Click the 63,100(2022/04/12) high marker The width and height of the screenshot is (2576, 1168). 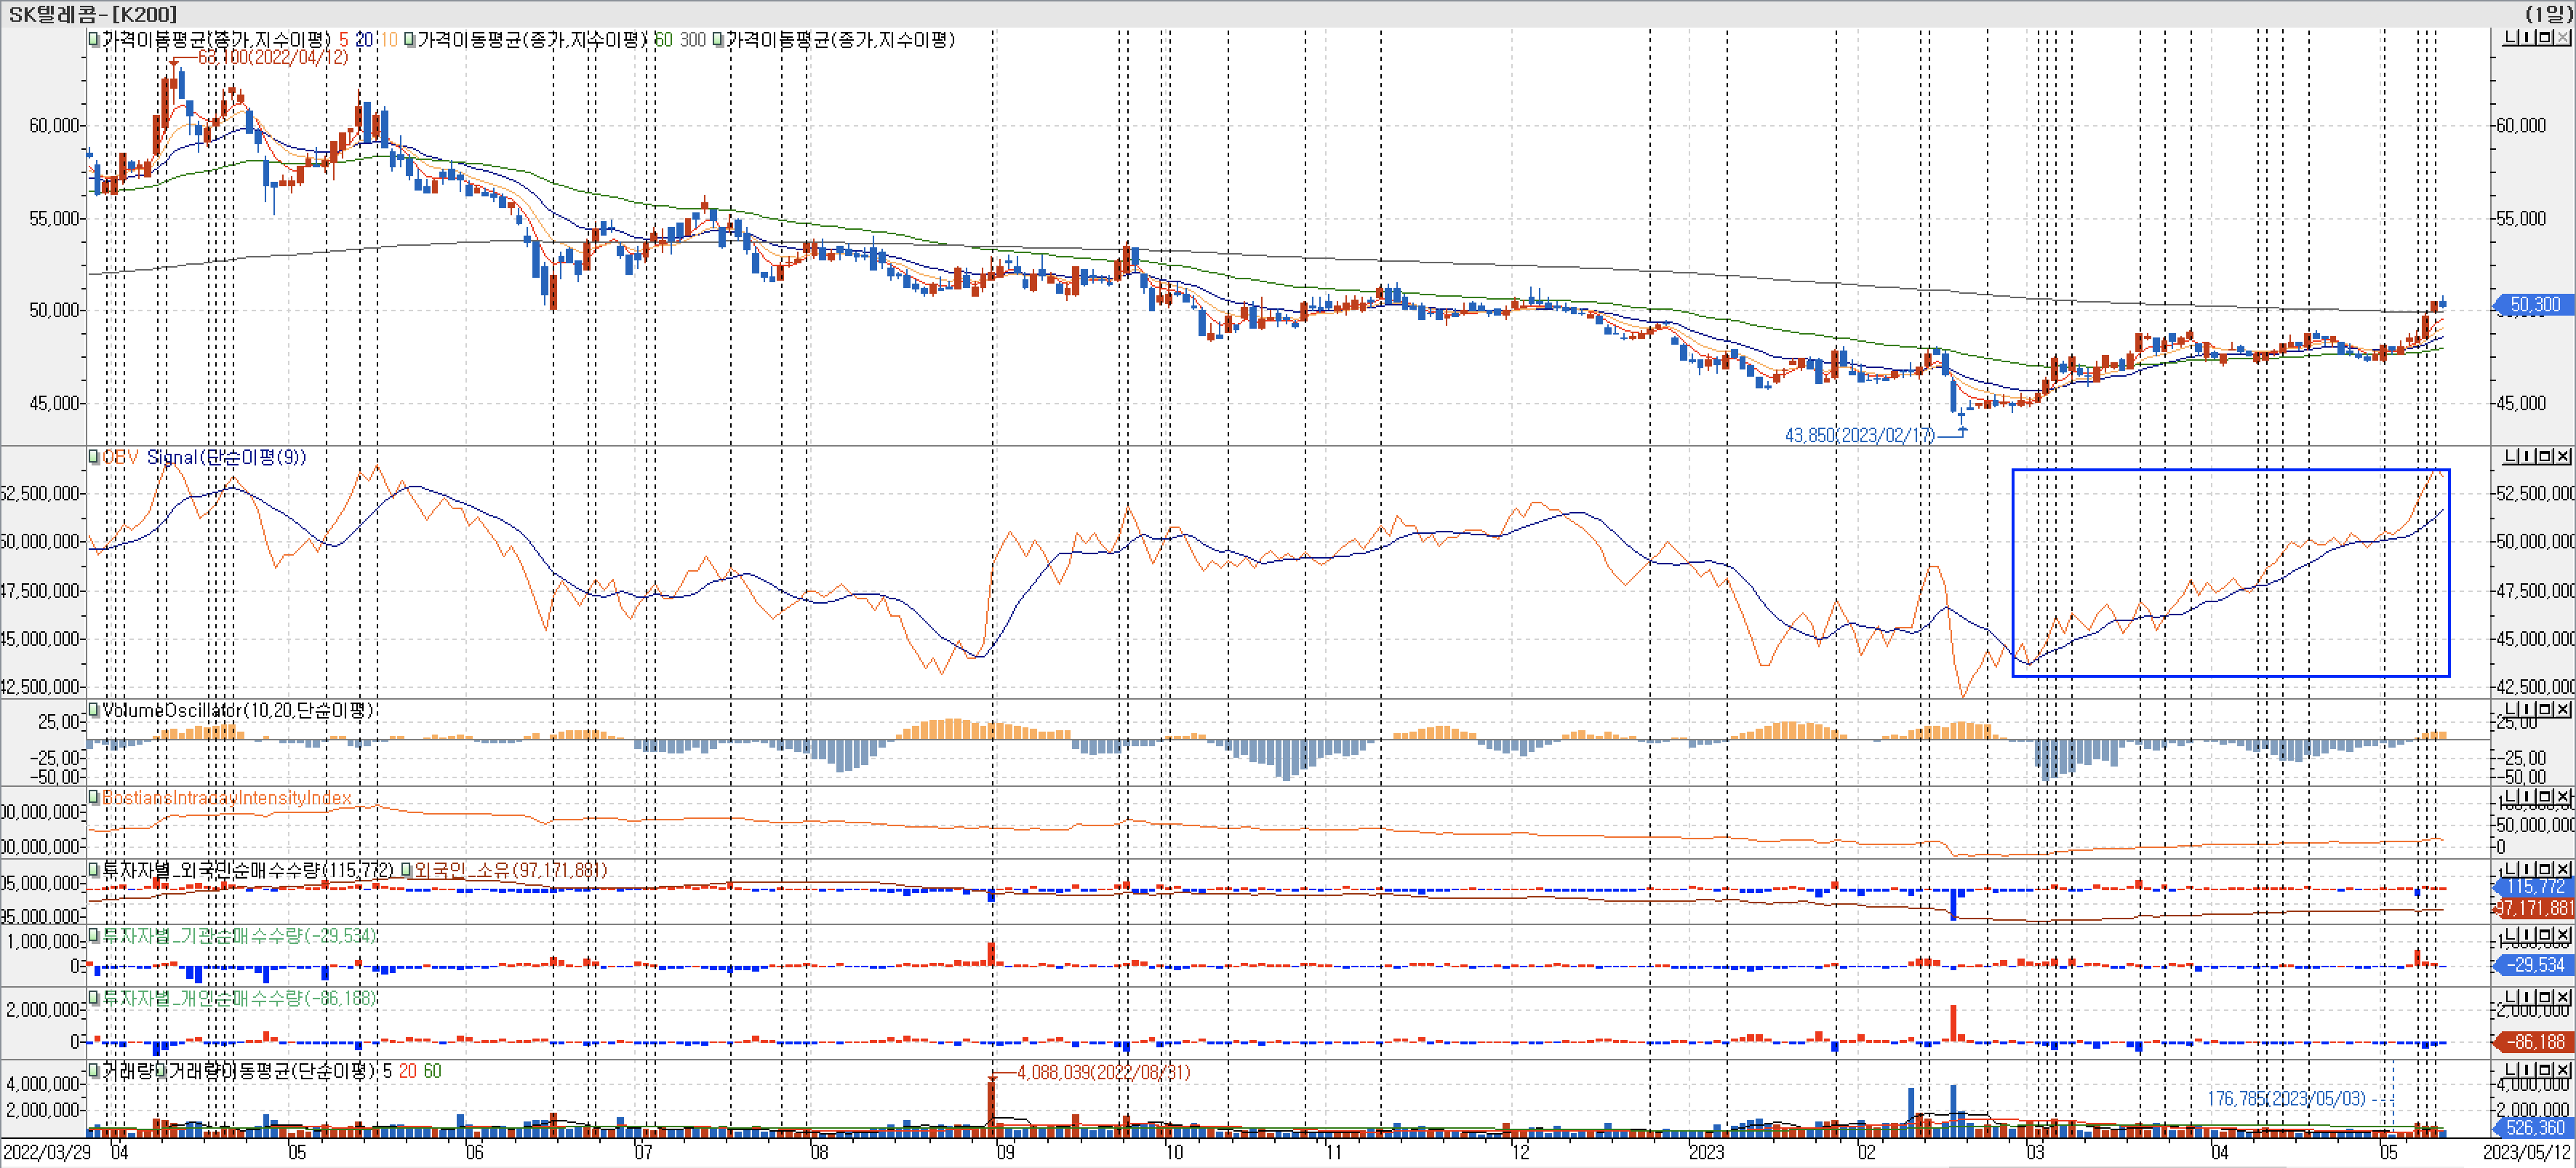[x=272, y=57]
